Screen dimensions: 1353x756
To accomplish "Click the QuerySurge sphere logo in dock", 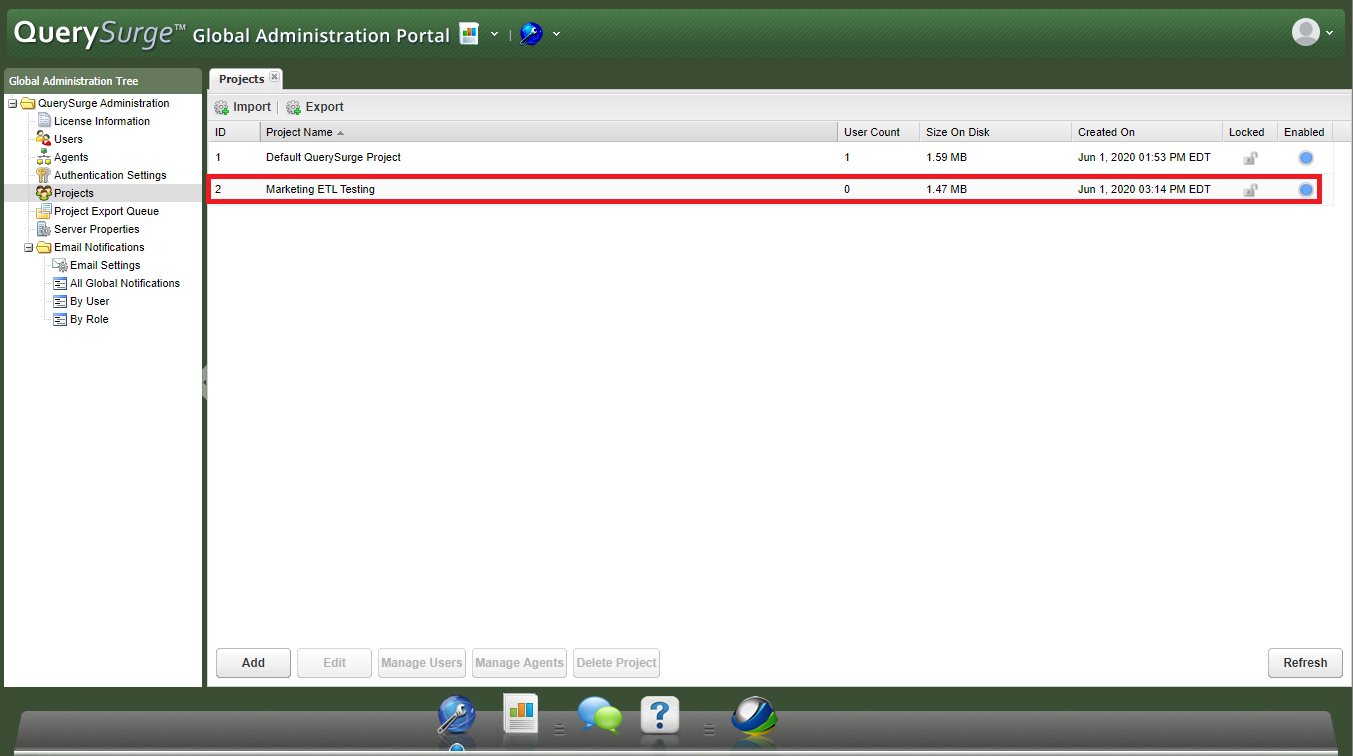I will point(754,716).
